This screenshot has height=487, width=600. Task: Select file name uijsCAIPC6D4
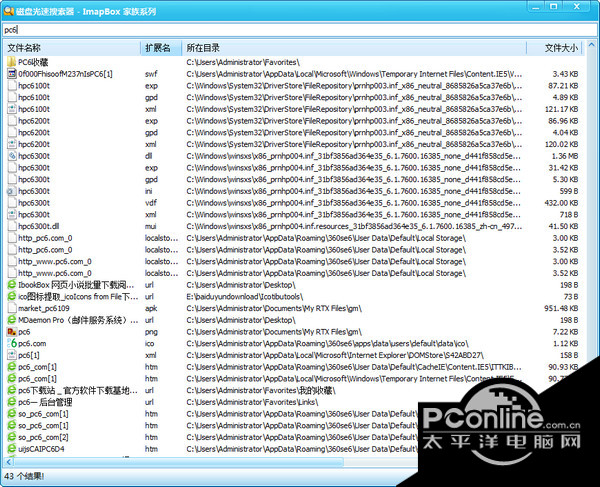pos(41,449)
